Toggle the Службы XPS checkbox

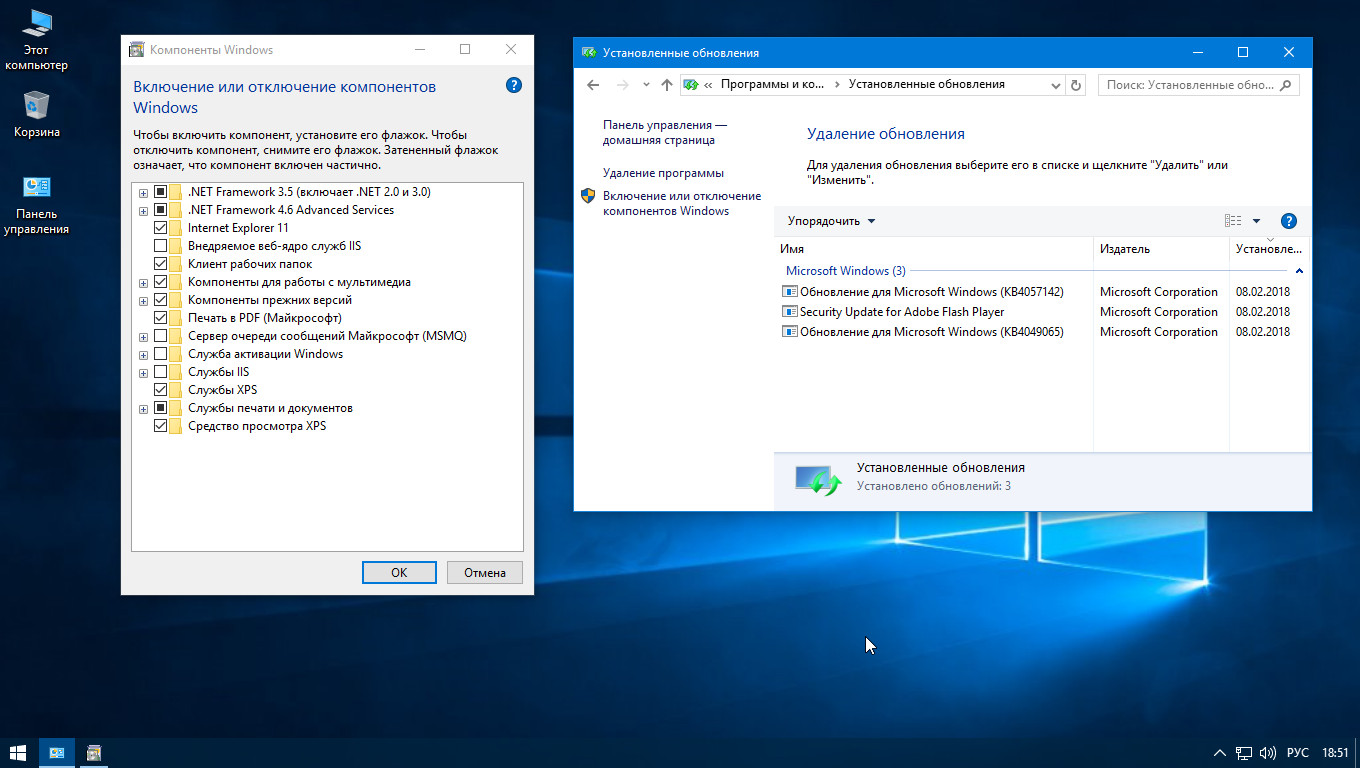coord(161,390)
